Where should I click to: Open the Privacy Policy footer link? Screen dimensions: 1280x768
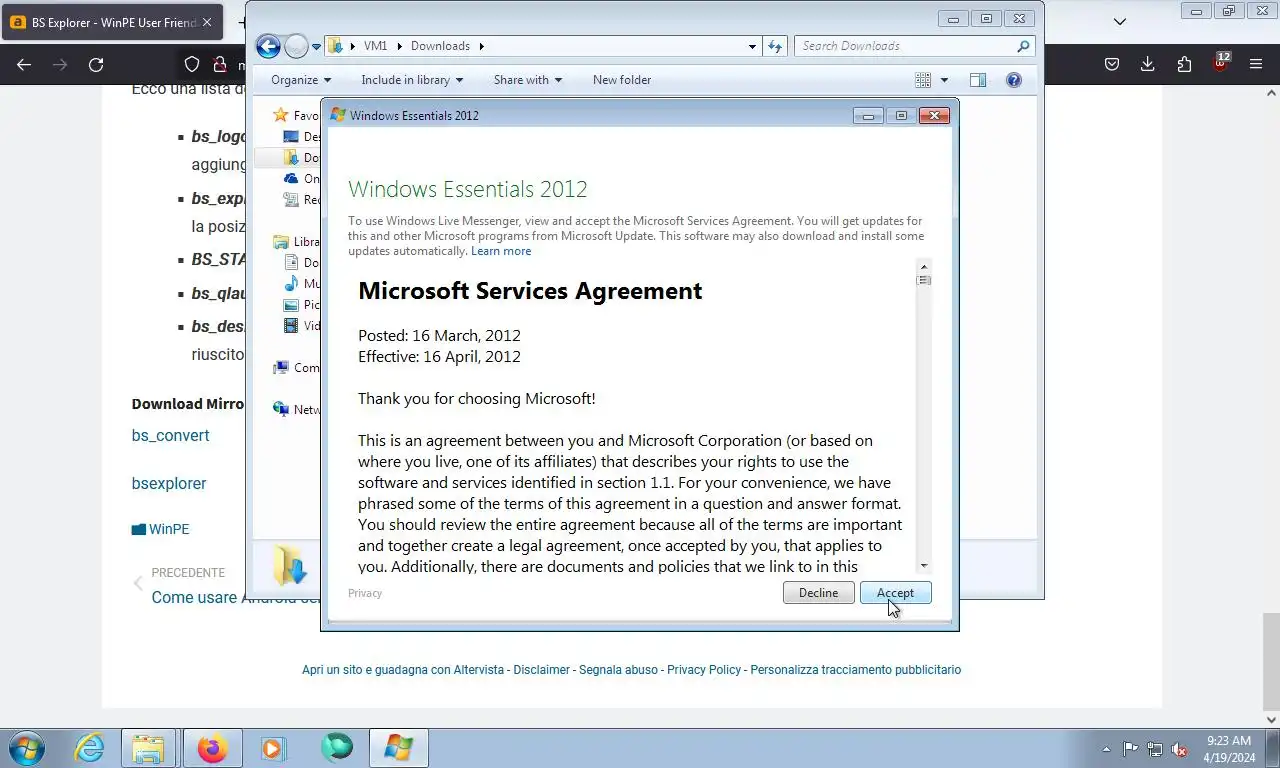click(x=704, y=670)
